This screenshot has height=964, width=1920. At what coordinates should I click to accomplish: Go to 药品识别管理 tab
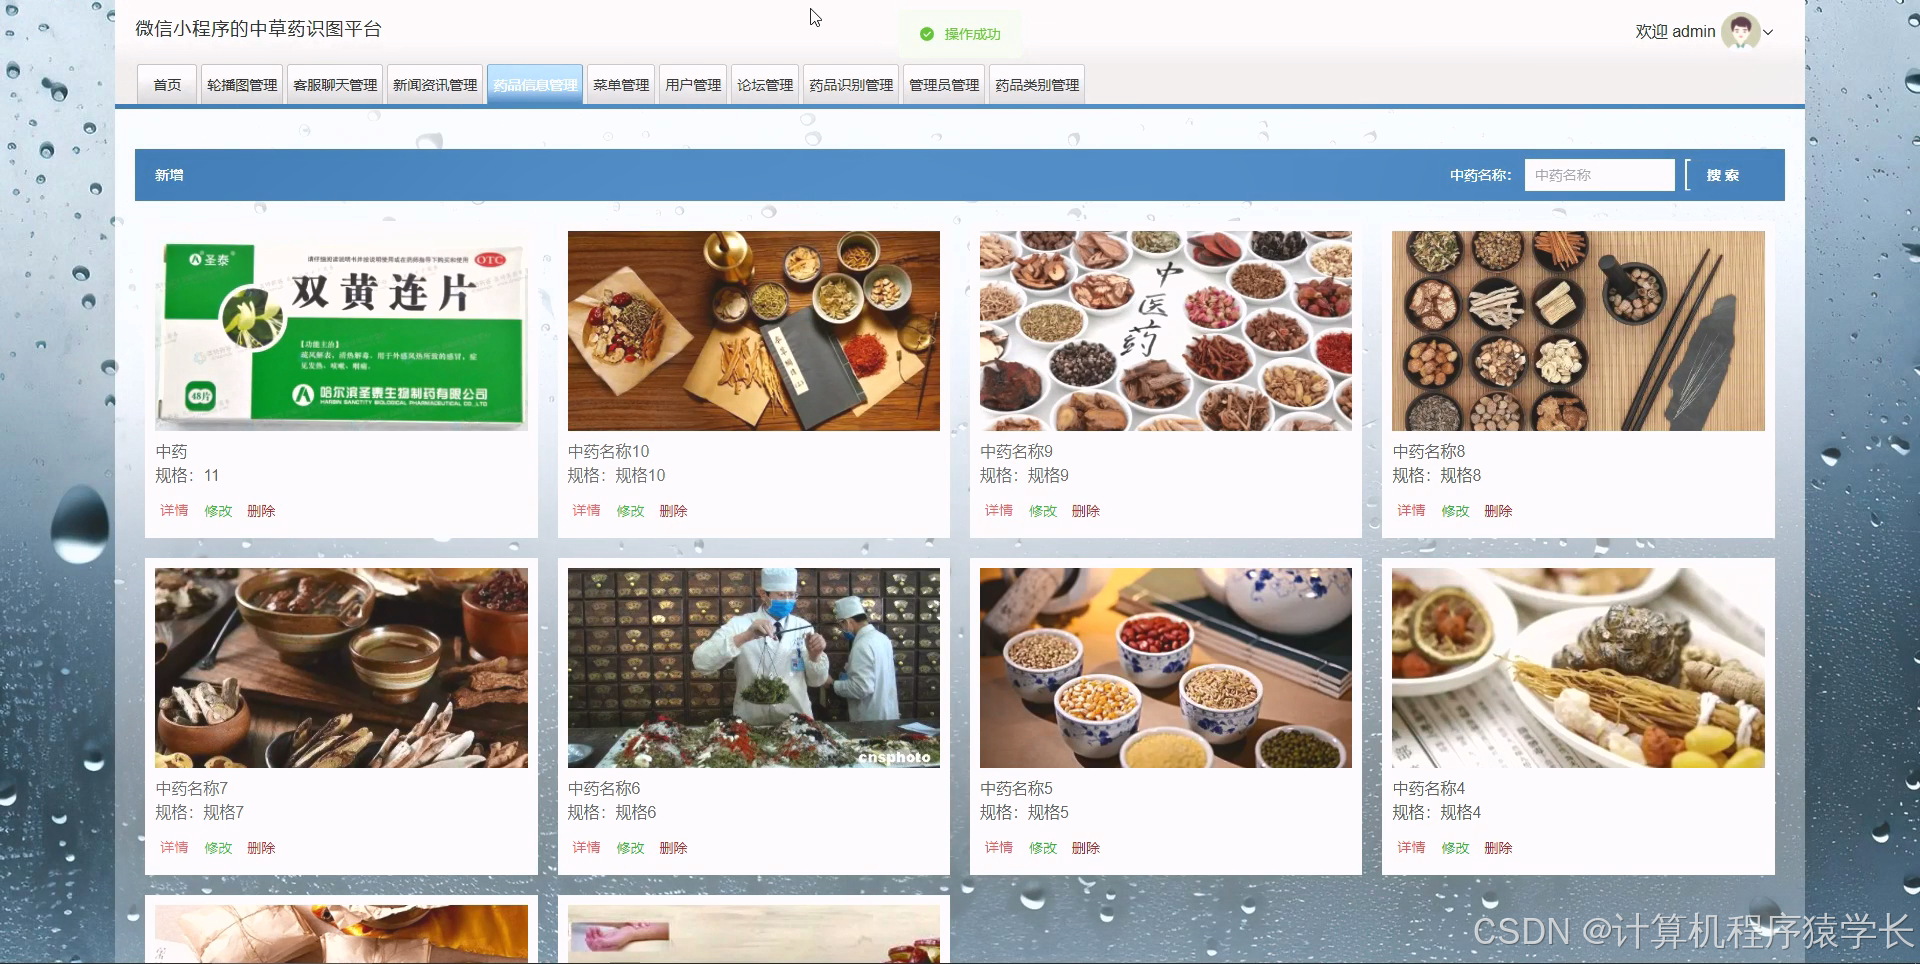(x=851, y=85)
